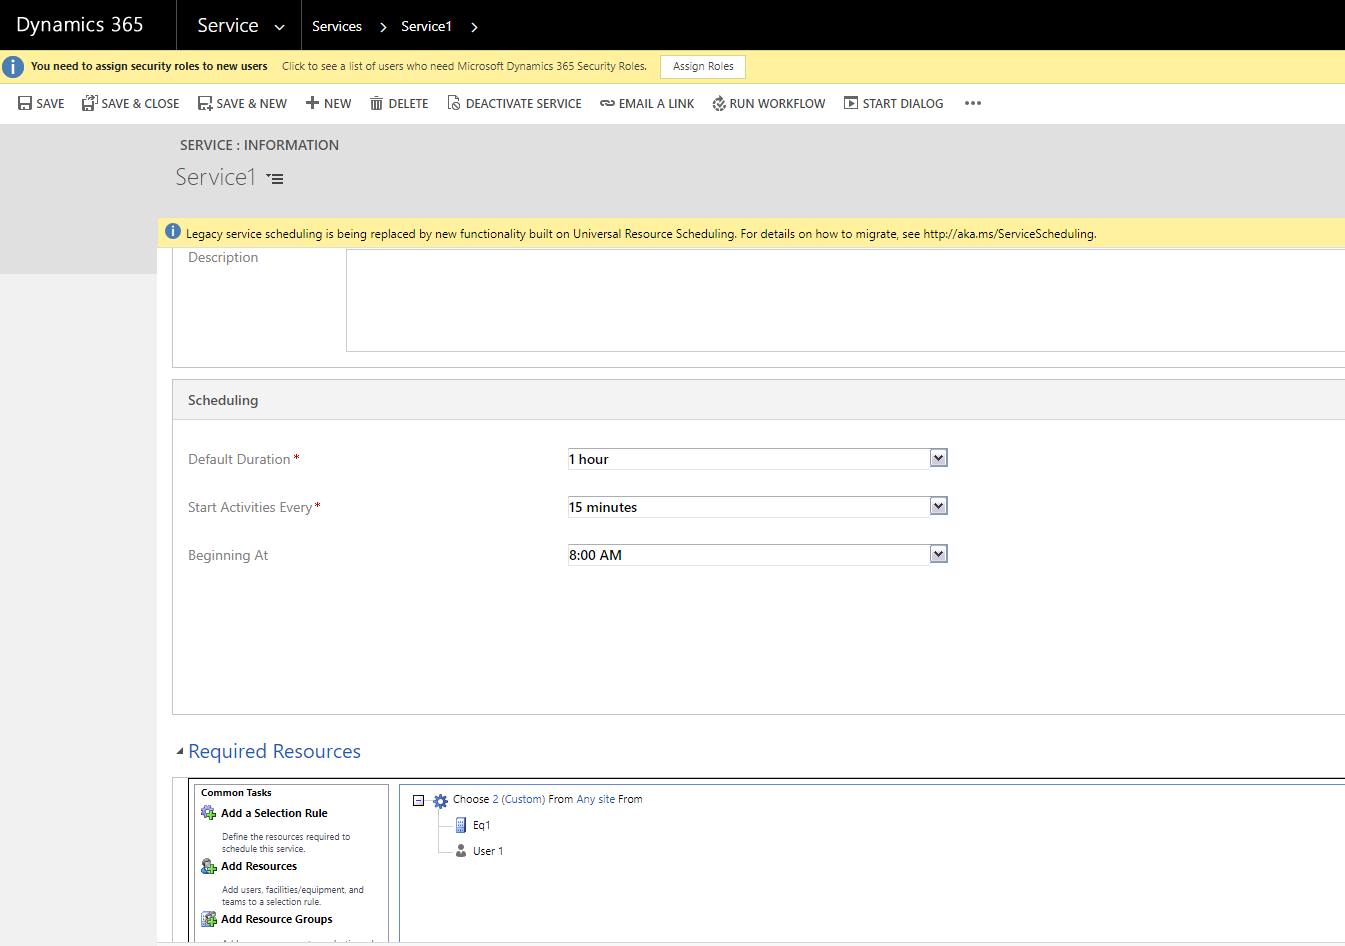Select Service1 in breadcrumb
Screen dimensions: 1345x946
point(426,27)
